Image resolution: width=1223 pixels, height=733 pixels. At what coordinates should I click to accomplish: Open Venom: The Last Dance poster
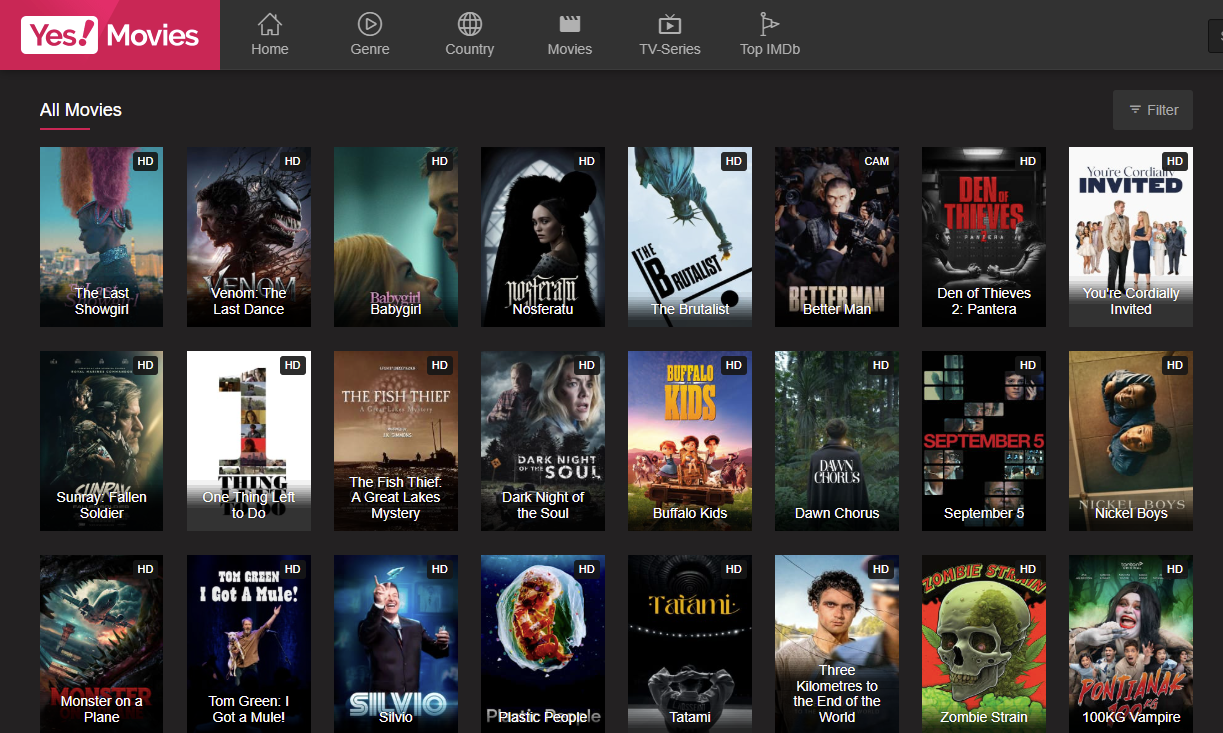[249, 237]
